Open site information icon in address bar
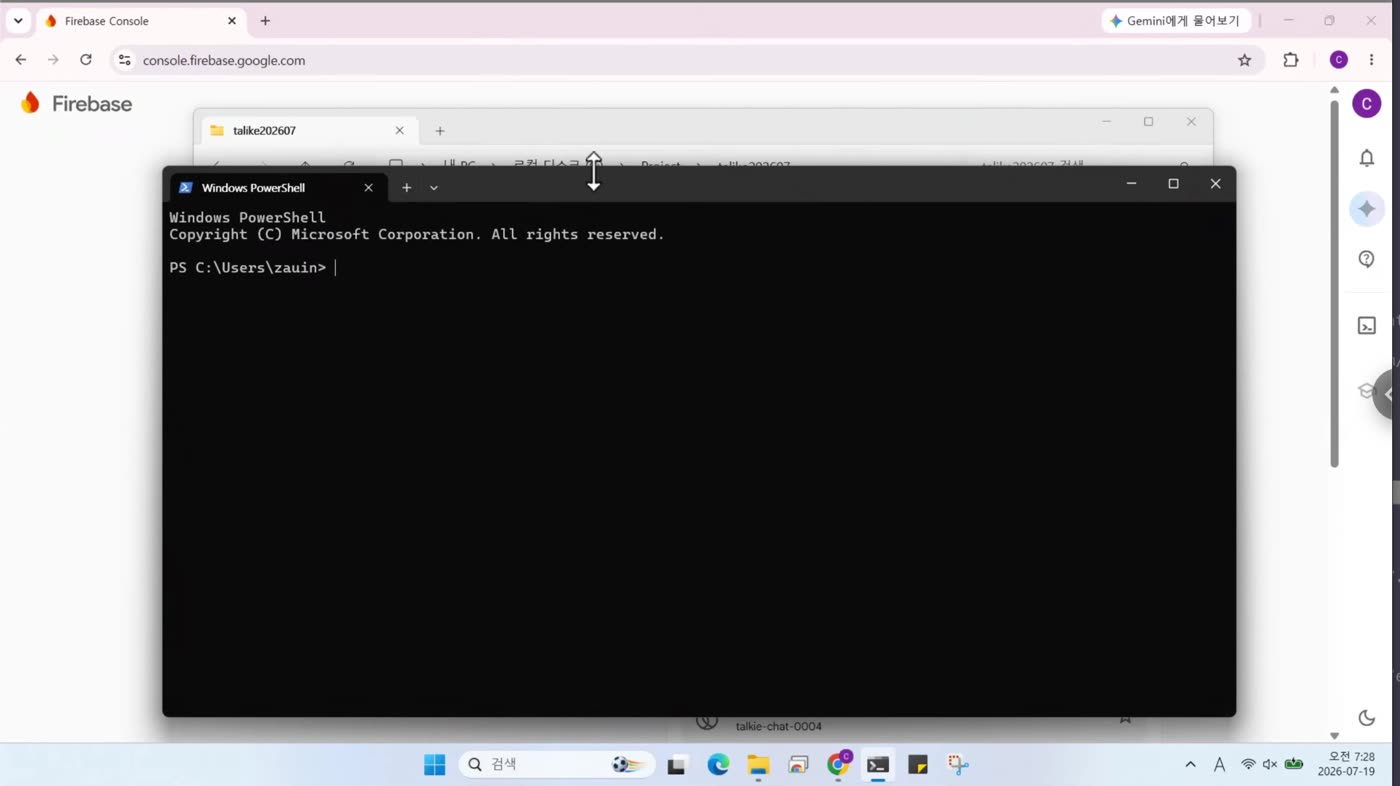Image resolution: width=1400 pixels, height=786 pixels. (x=124, y=60)
